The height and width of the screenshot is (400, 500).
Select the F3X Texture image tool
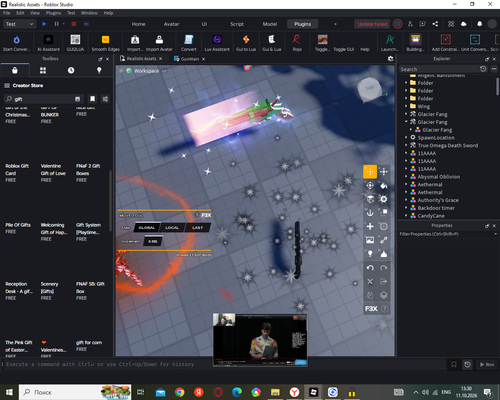[370, 240]
